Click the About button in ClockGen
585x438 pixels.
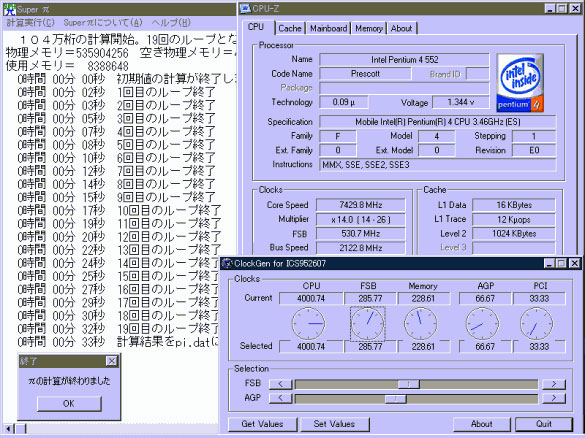click(x=482, y=424)
